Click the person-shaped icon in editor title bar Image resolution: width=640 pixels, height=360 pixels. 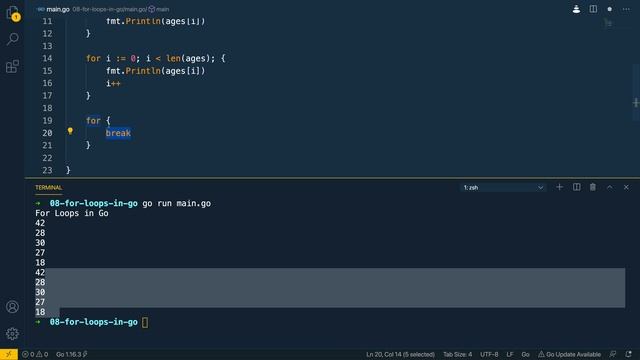point(576,9)
